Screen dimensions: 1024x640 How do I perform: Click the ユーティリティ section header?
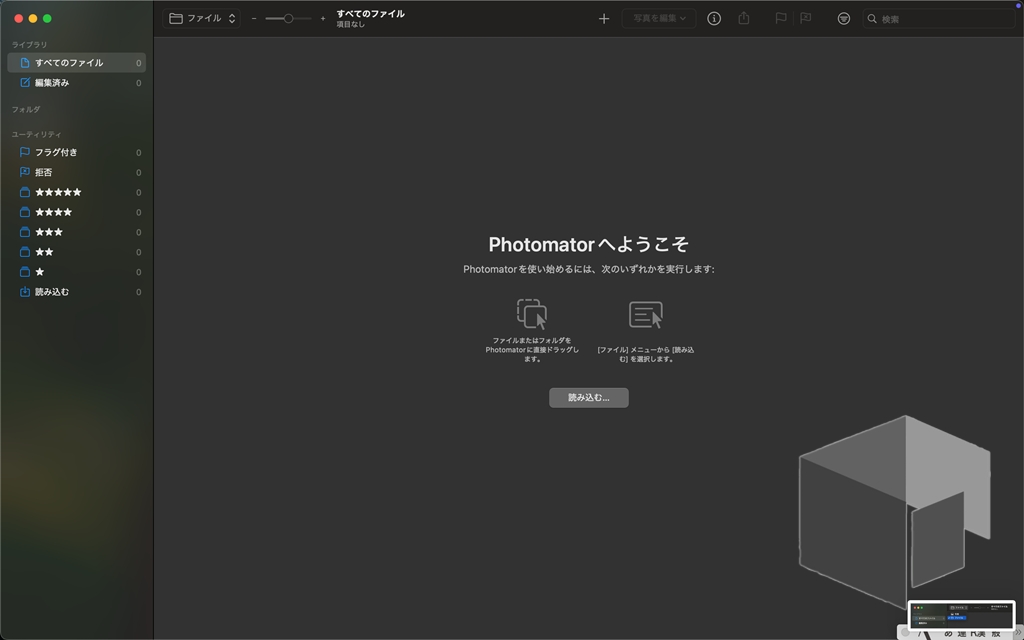point(37,134)
